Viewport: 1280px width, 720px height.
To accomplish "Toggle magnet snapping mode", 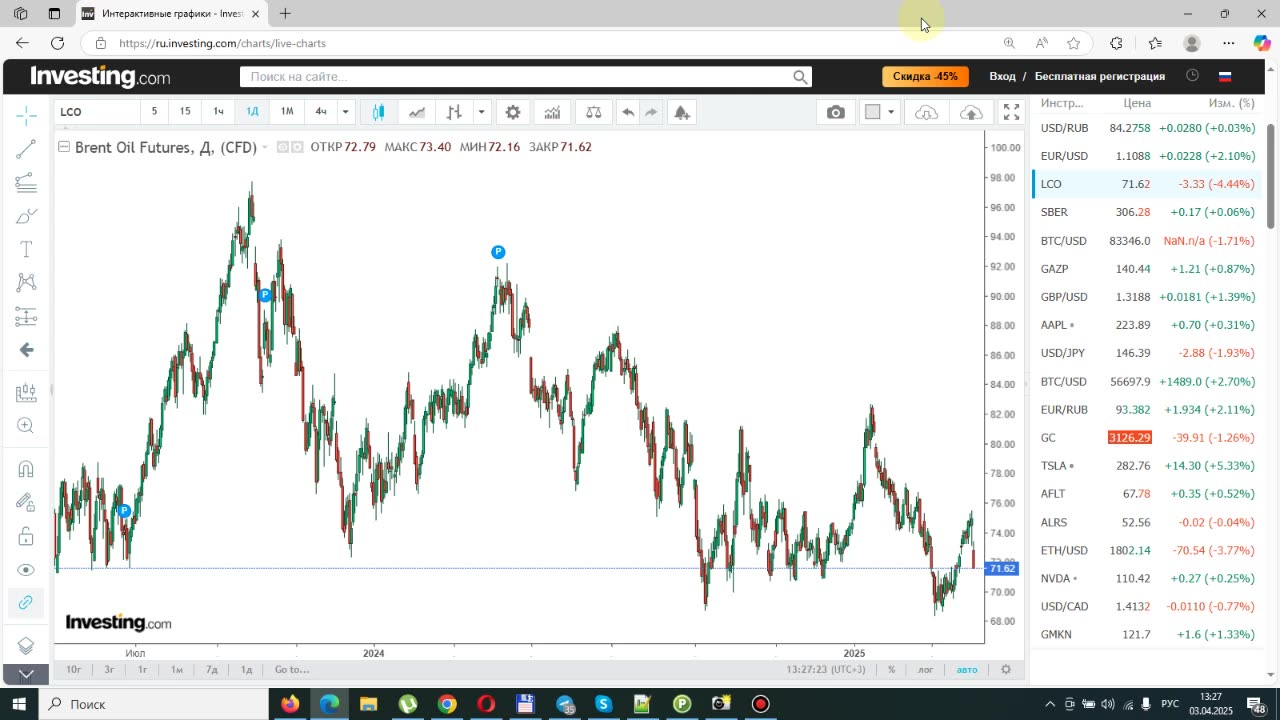I will [x=26, y=469].
